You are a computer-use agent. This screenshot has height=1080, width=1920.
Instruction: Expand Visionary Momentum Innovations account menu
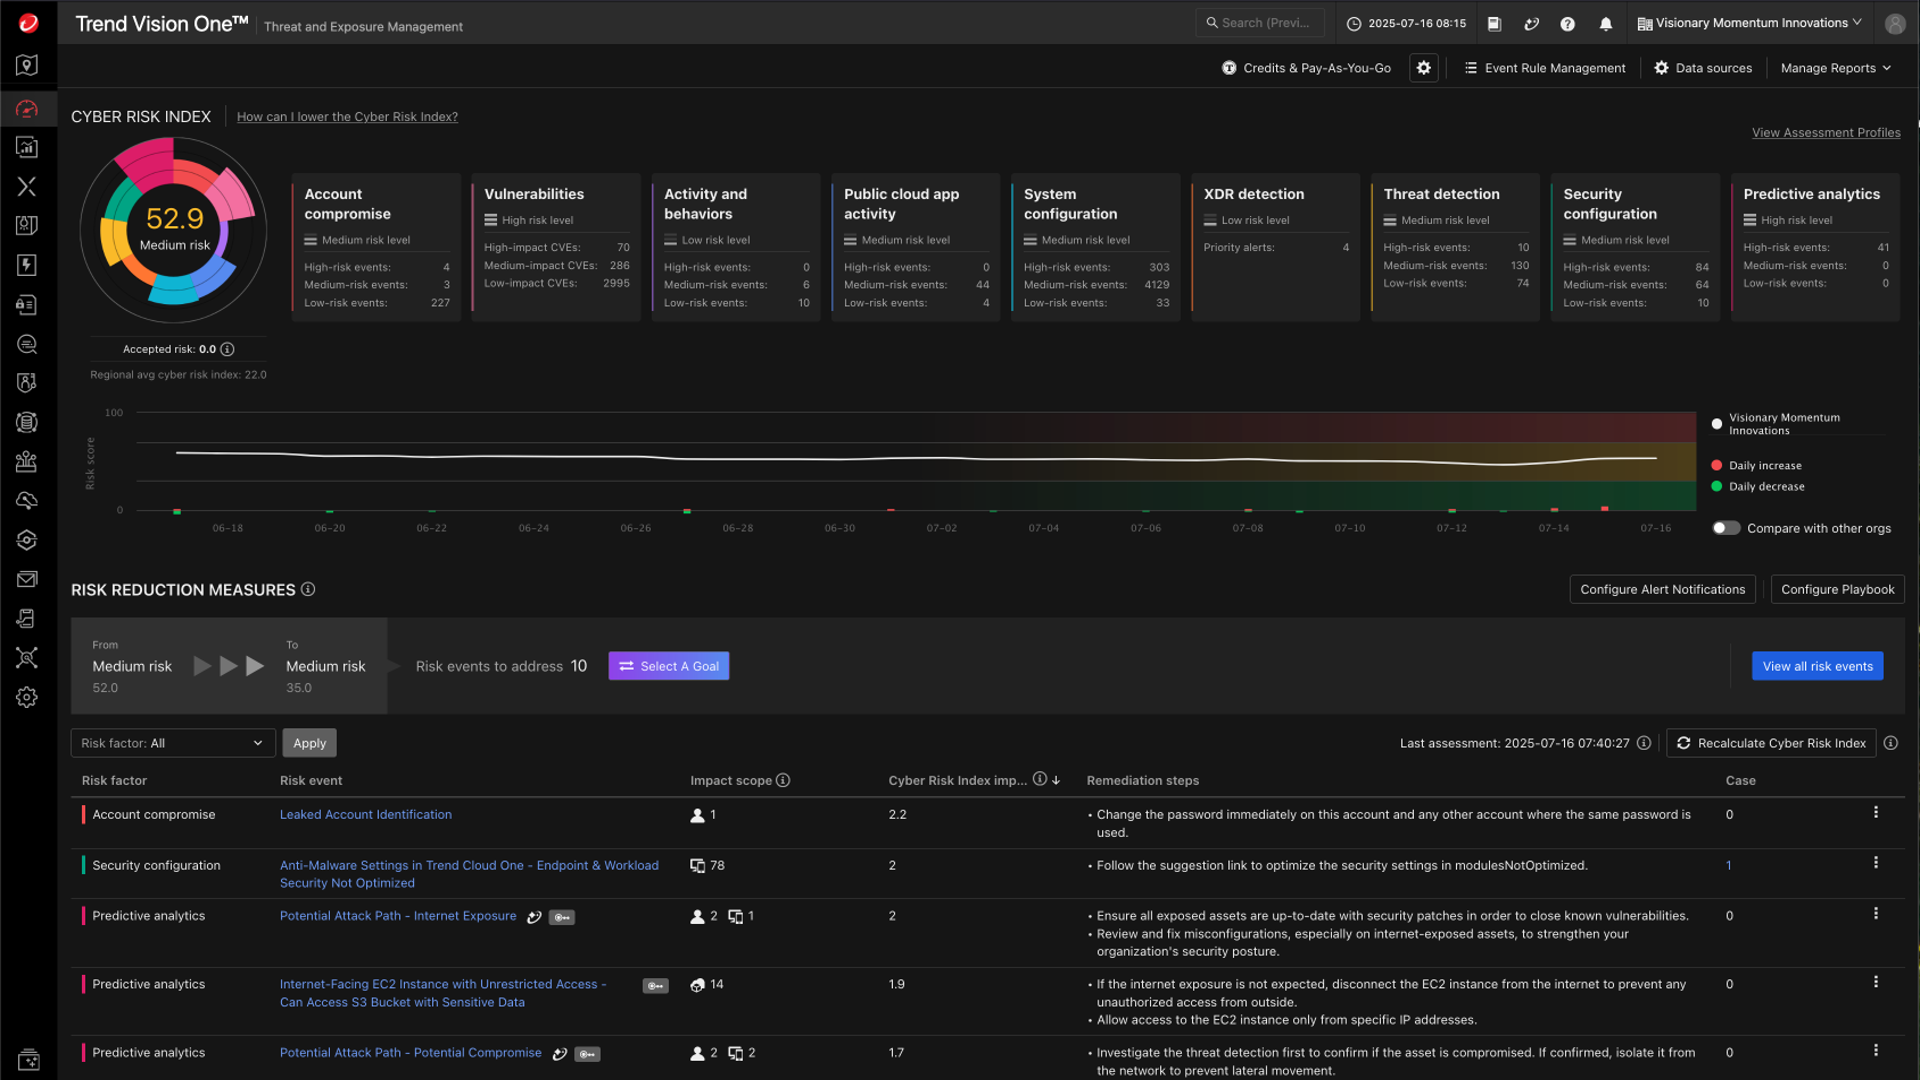[1750, 23]
